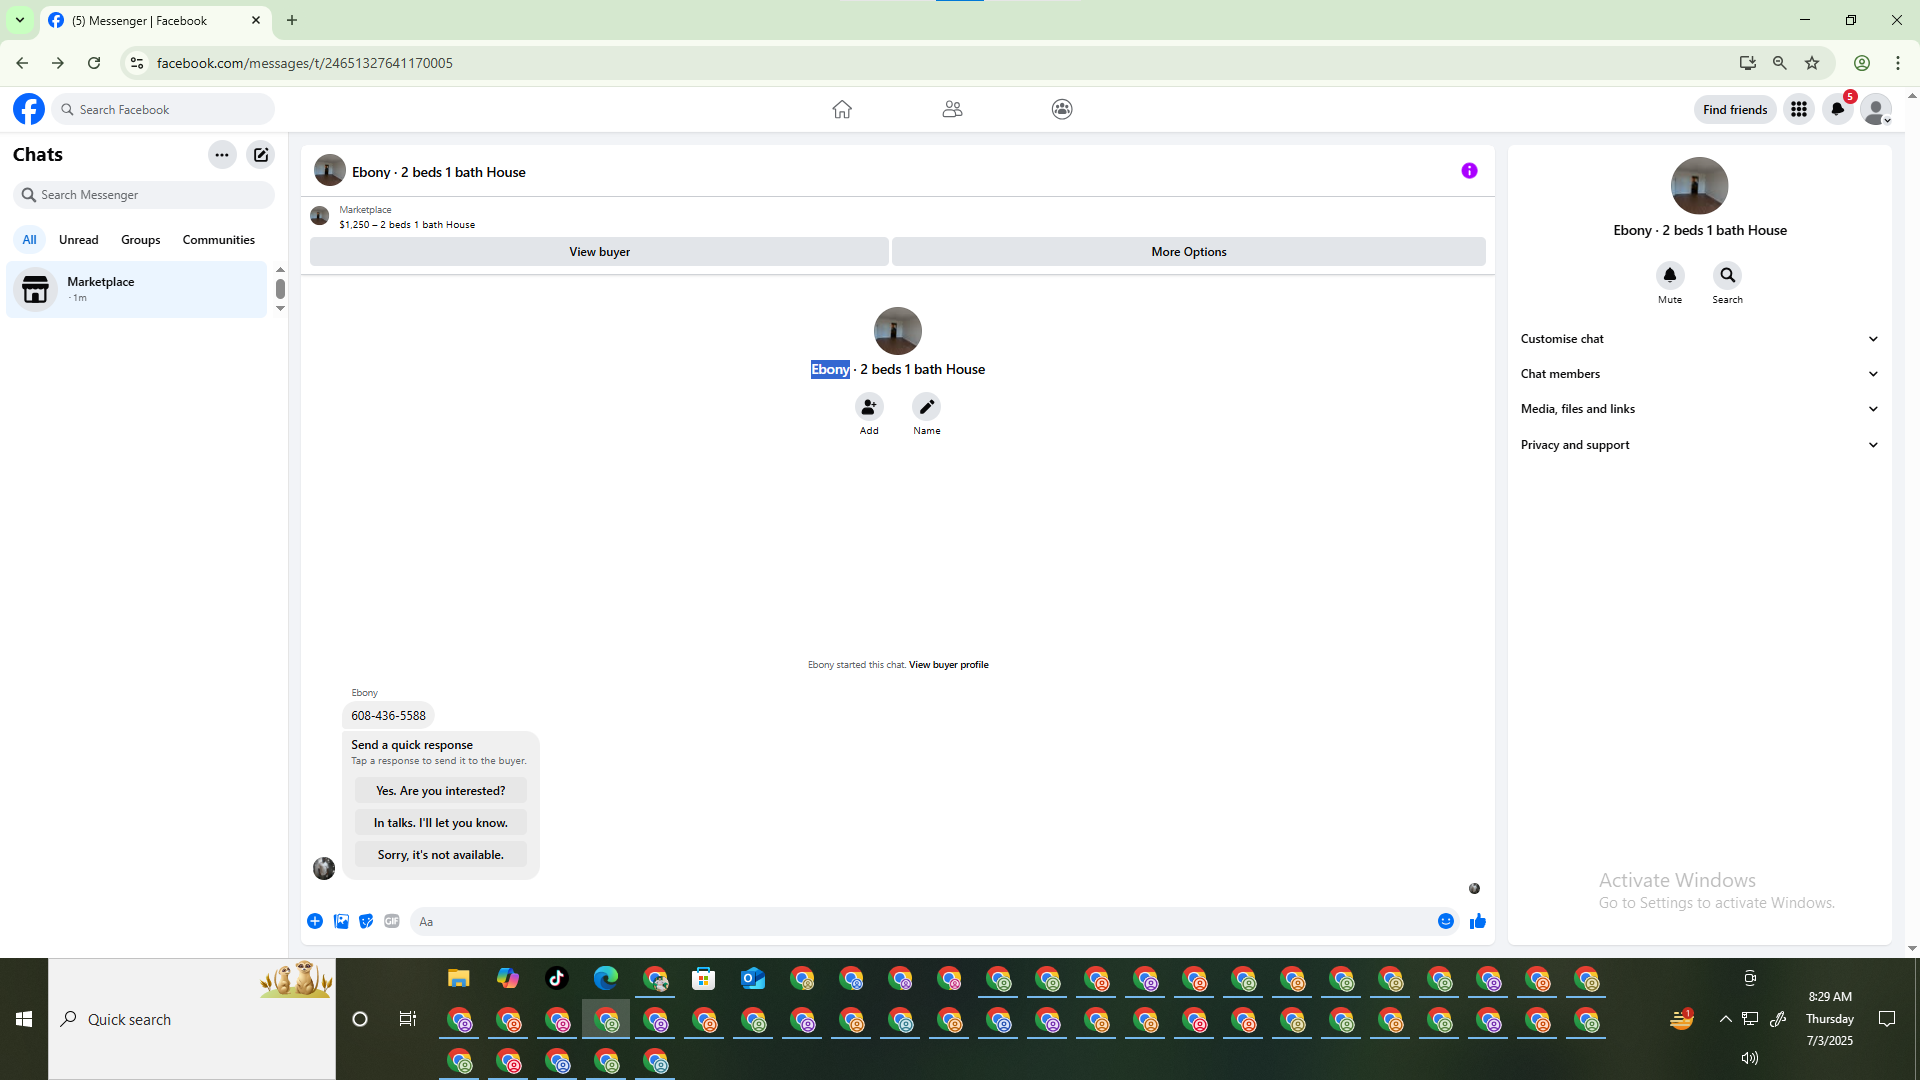This screenshot has height=1080, width=1920.
Task: Expand the Customise chat section
Action: click(x=1698, y=339)
